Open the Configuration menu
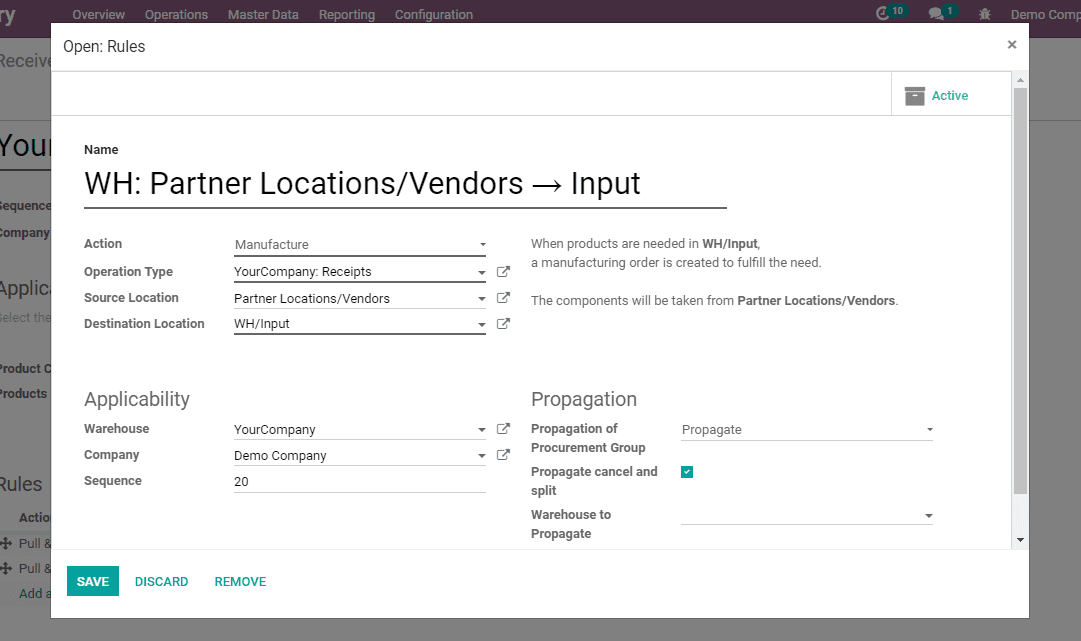Viewport: 1081px width, 641px height. click(x=434, y=14)
